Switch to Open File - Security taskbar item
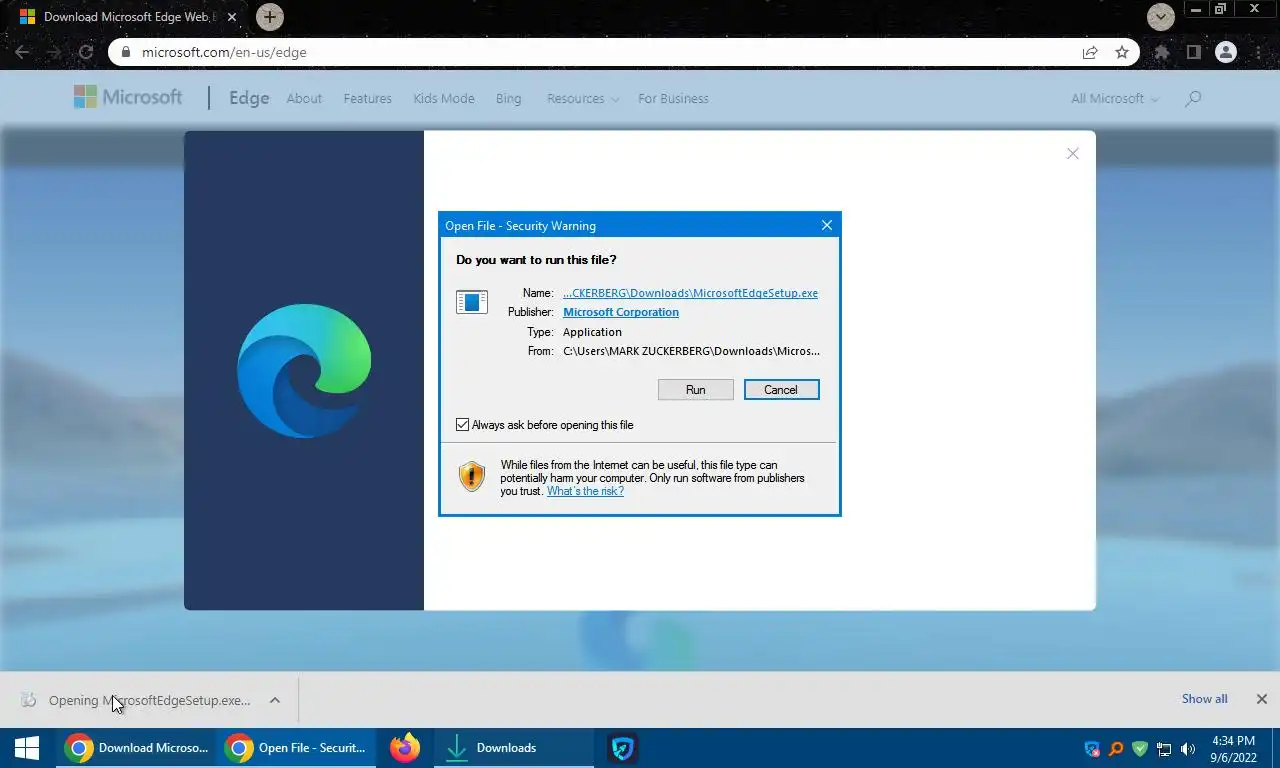The width and height of the screenshot is (1280, 768). [296, 748]
